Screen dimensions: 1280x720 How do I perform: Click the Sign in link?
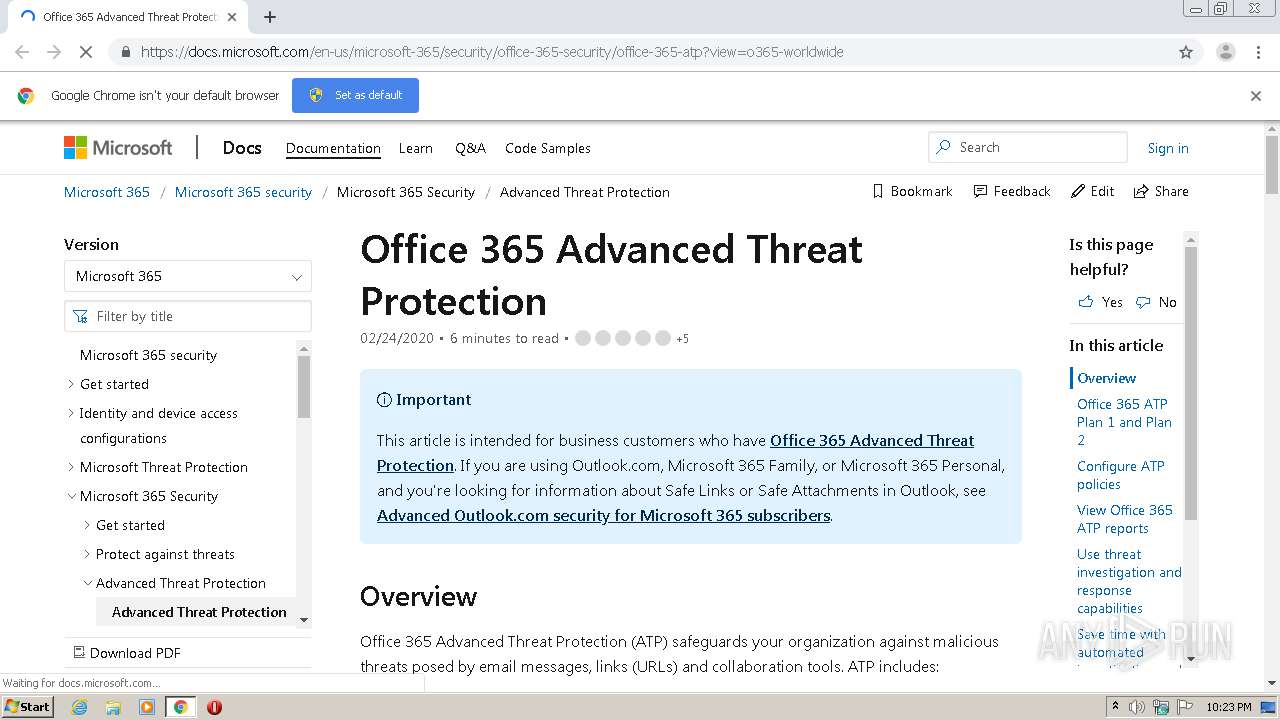pos(1168,148)
